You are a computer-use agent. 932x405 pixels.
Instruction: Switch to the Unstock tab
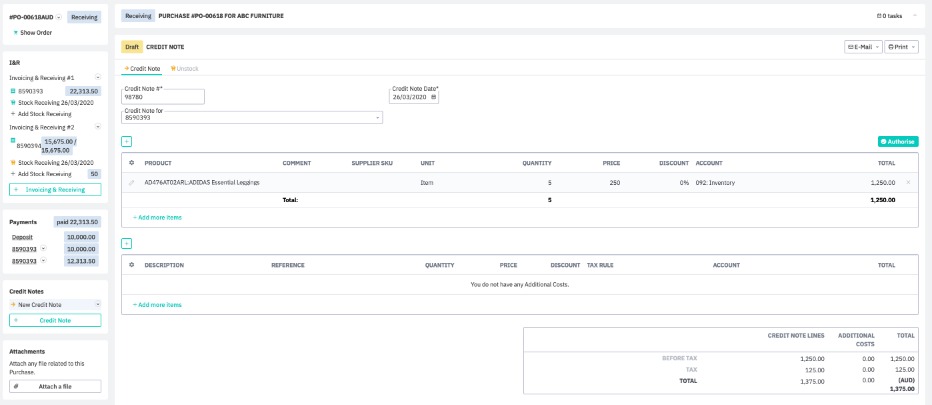click(184, 68)
